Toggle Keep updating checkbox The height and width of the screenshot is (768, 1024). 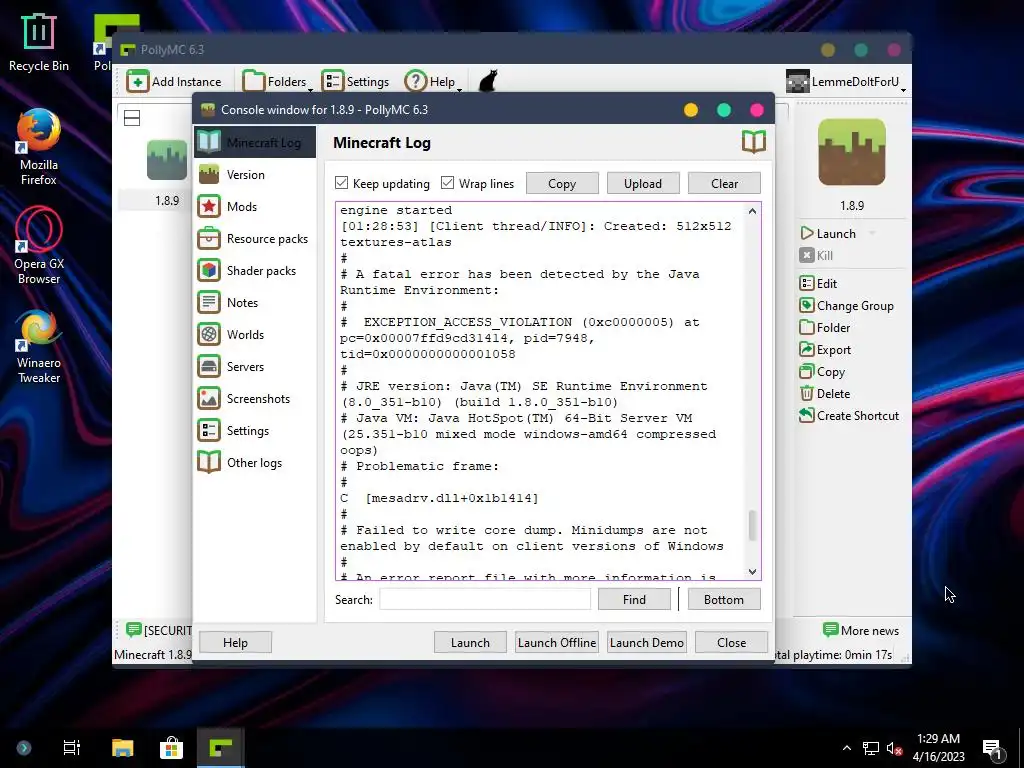342,183
